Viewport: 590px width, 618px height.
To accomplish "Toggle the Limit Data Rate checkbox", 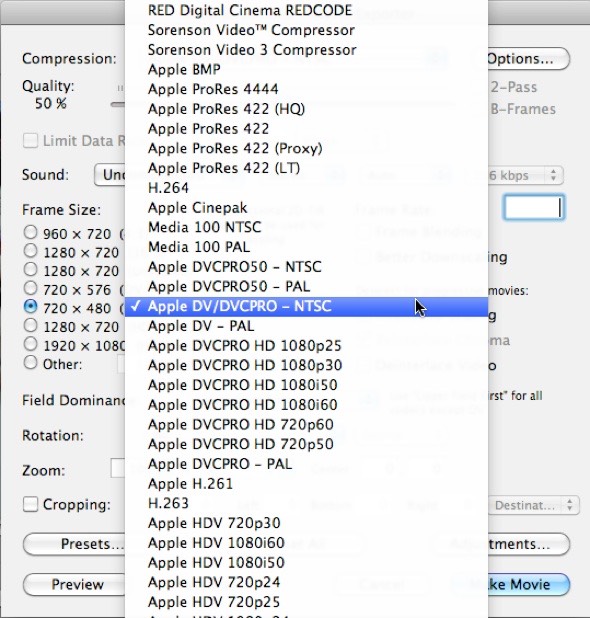I will (30, 140).
